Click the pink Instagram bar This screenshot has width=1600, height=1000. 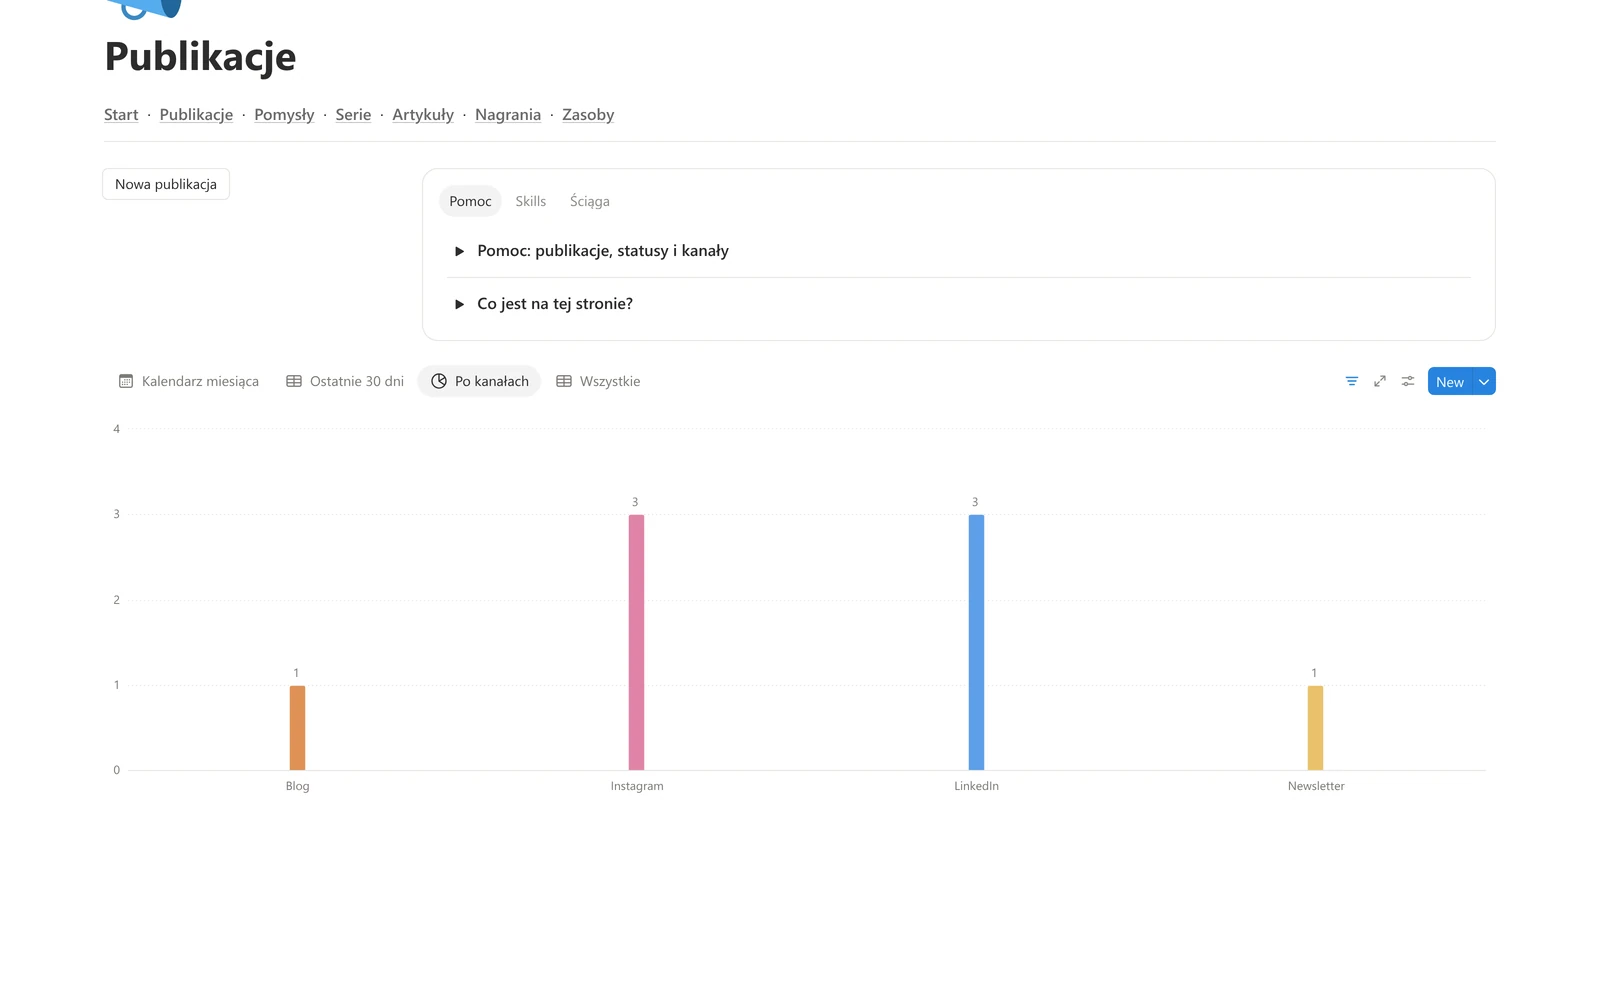636,642
